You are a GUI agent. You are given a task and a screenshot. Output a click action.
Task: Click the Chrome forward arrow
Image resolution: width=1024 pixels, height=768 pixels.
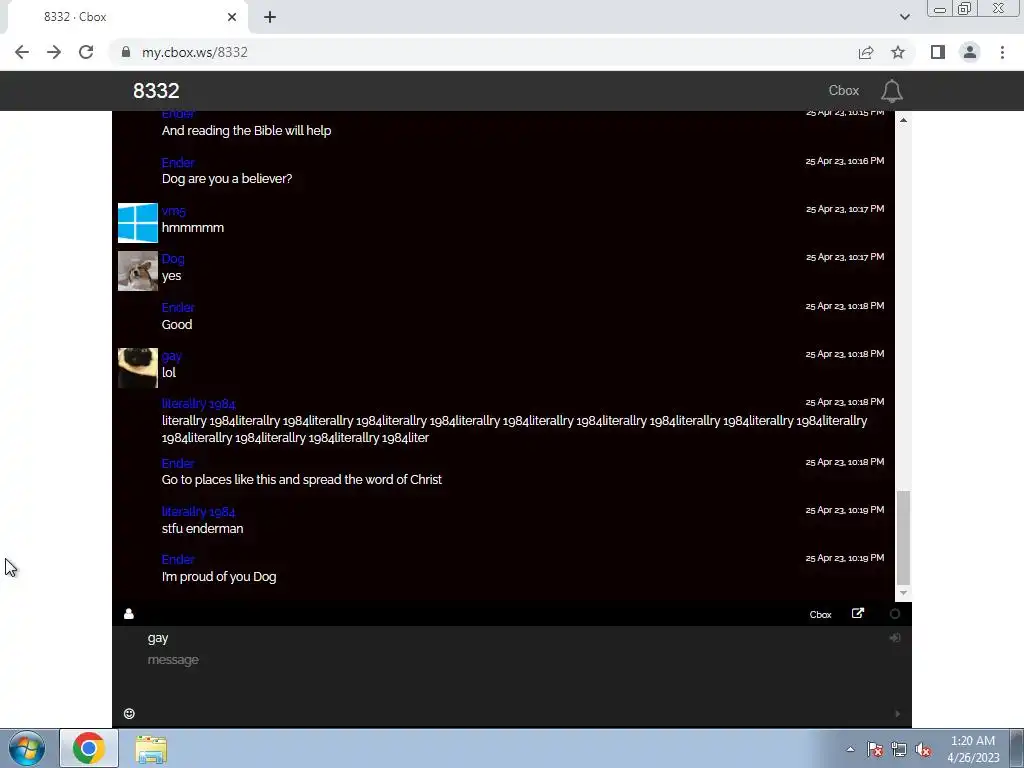[x=54, y=52]
